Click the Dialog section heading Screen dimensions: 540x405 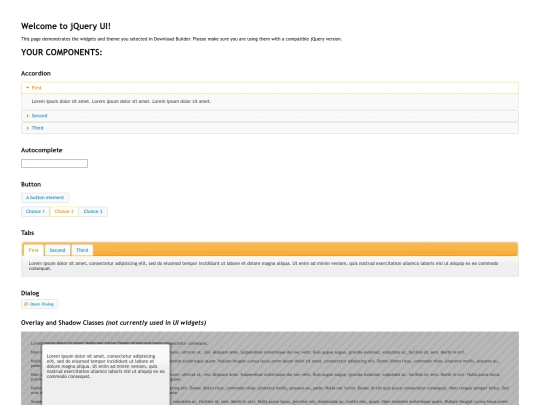pos(30,293)
